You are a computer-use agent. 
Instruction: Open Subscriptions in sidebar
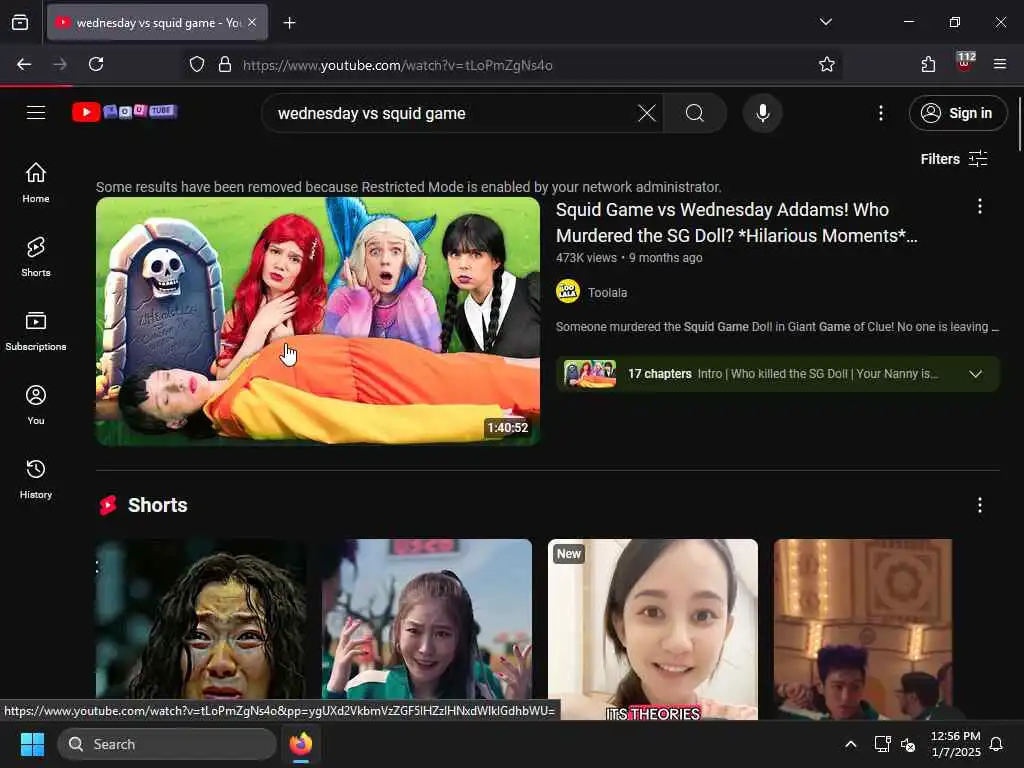click(36, 331)
